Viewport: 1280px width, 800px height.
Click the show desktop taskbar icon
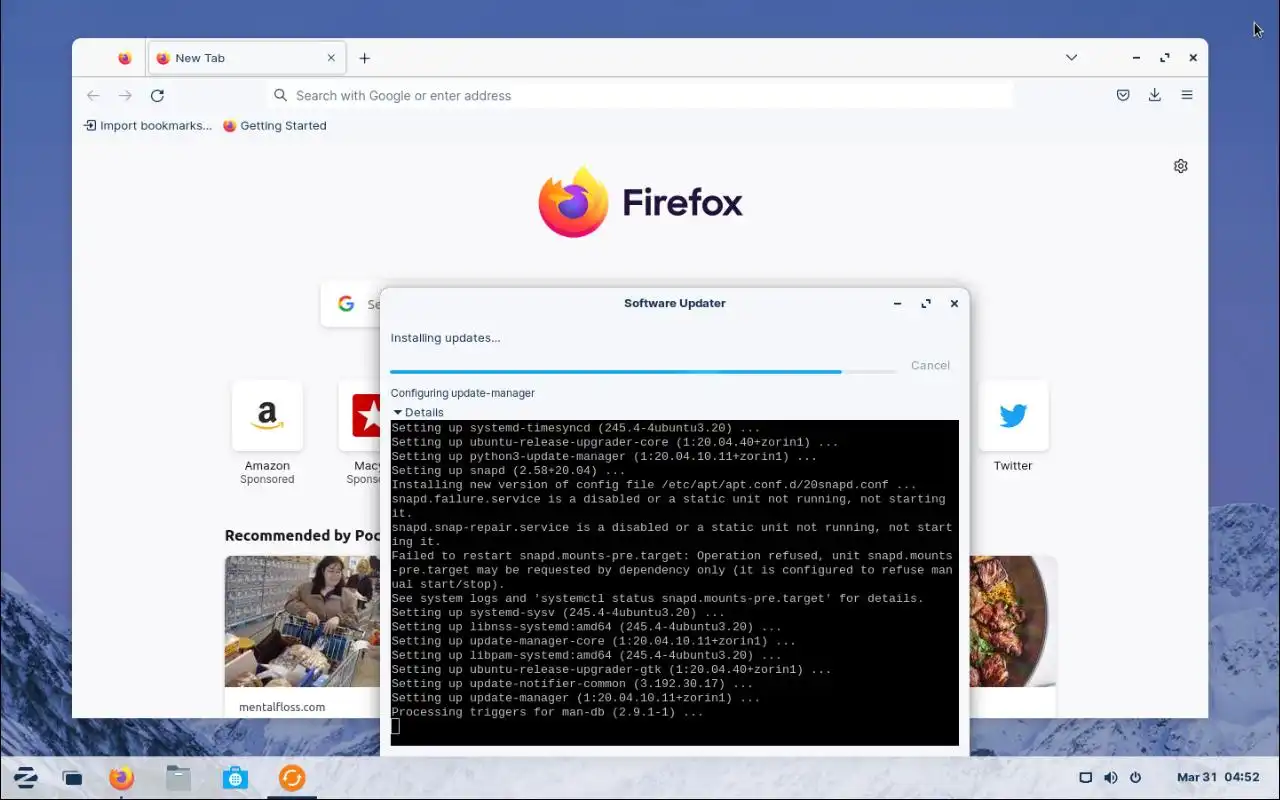click(x=72, y=778)
